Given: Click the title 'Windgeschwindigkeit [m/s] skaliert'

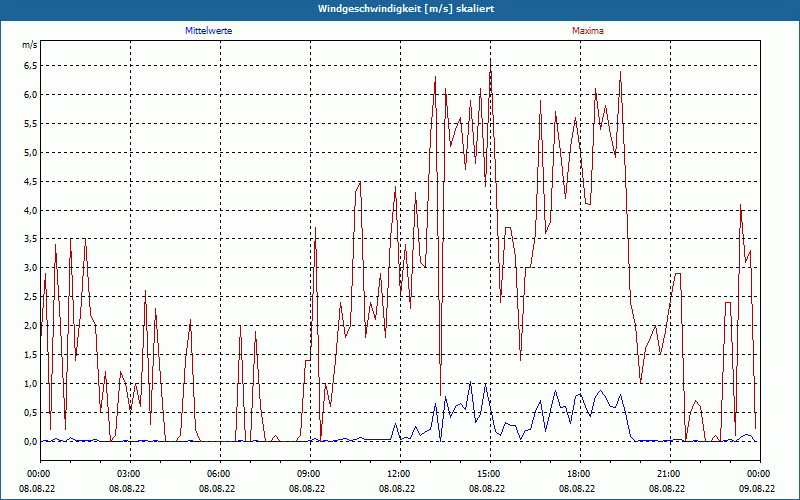Looking at the screenshot, I should (406, 9).
